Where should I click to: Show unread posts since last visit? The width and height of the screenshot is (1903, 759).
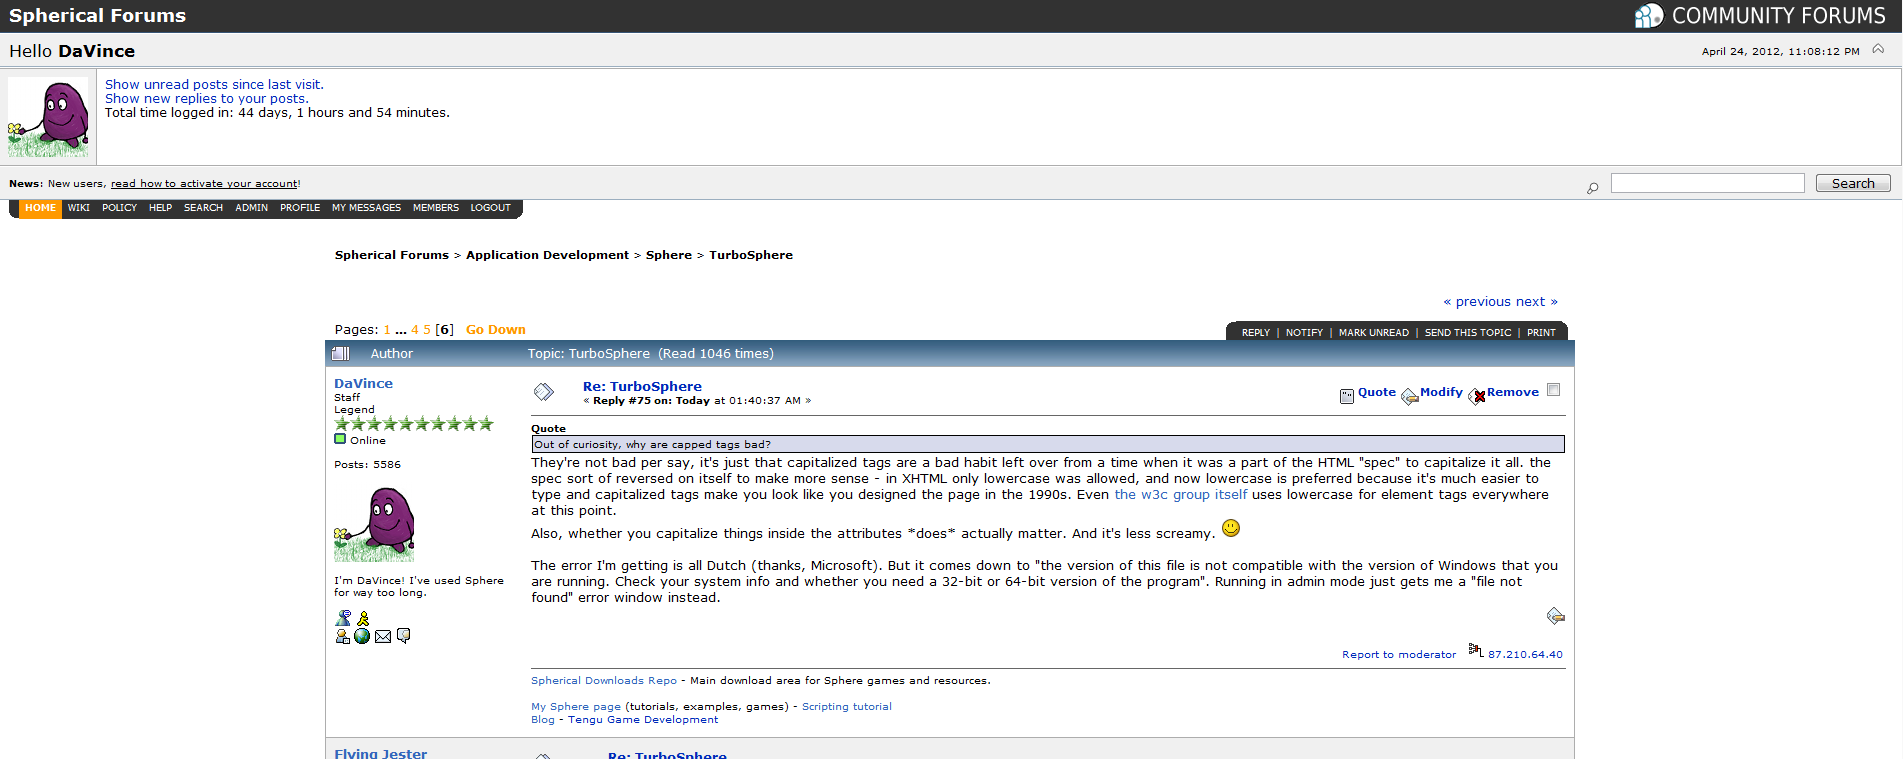coord(214,85)
